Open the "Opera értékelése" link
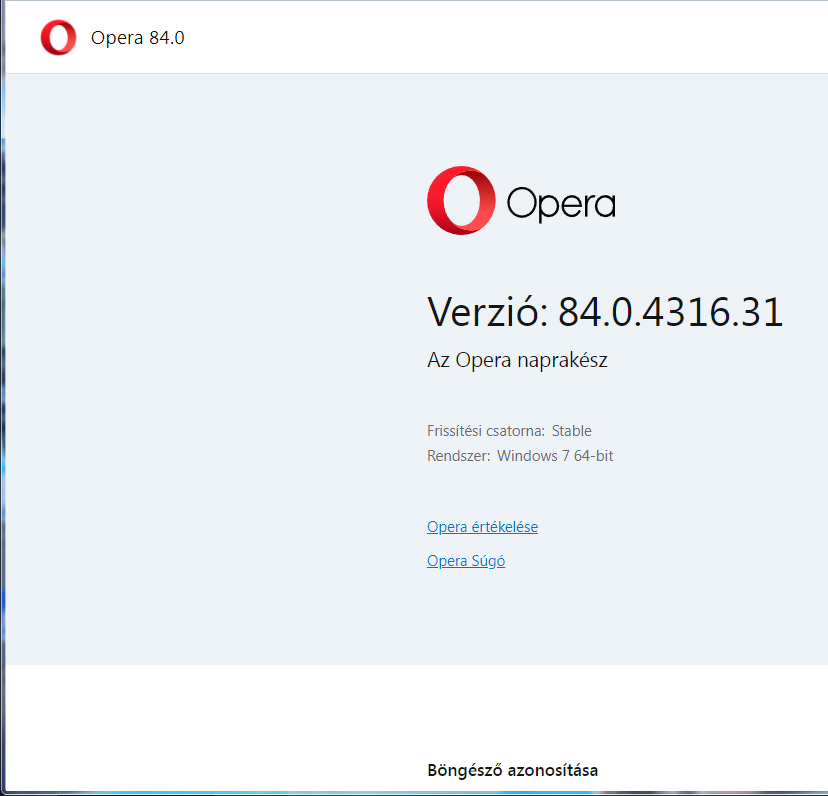Image resolution: width=828 pixels, height=796 pixels. pyautogui.click(x=482, y=527)
